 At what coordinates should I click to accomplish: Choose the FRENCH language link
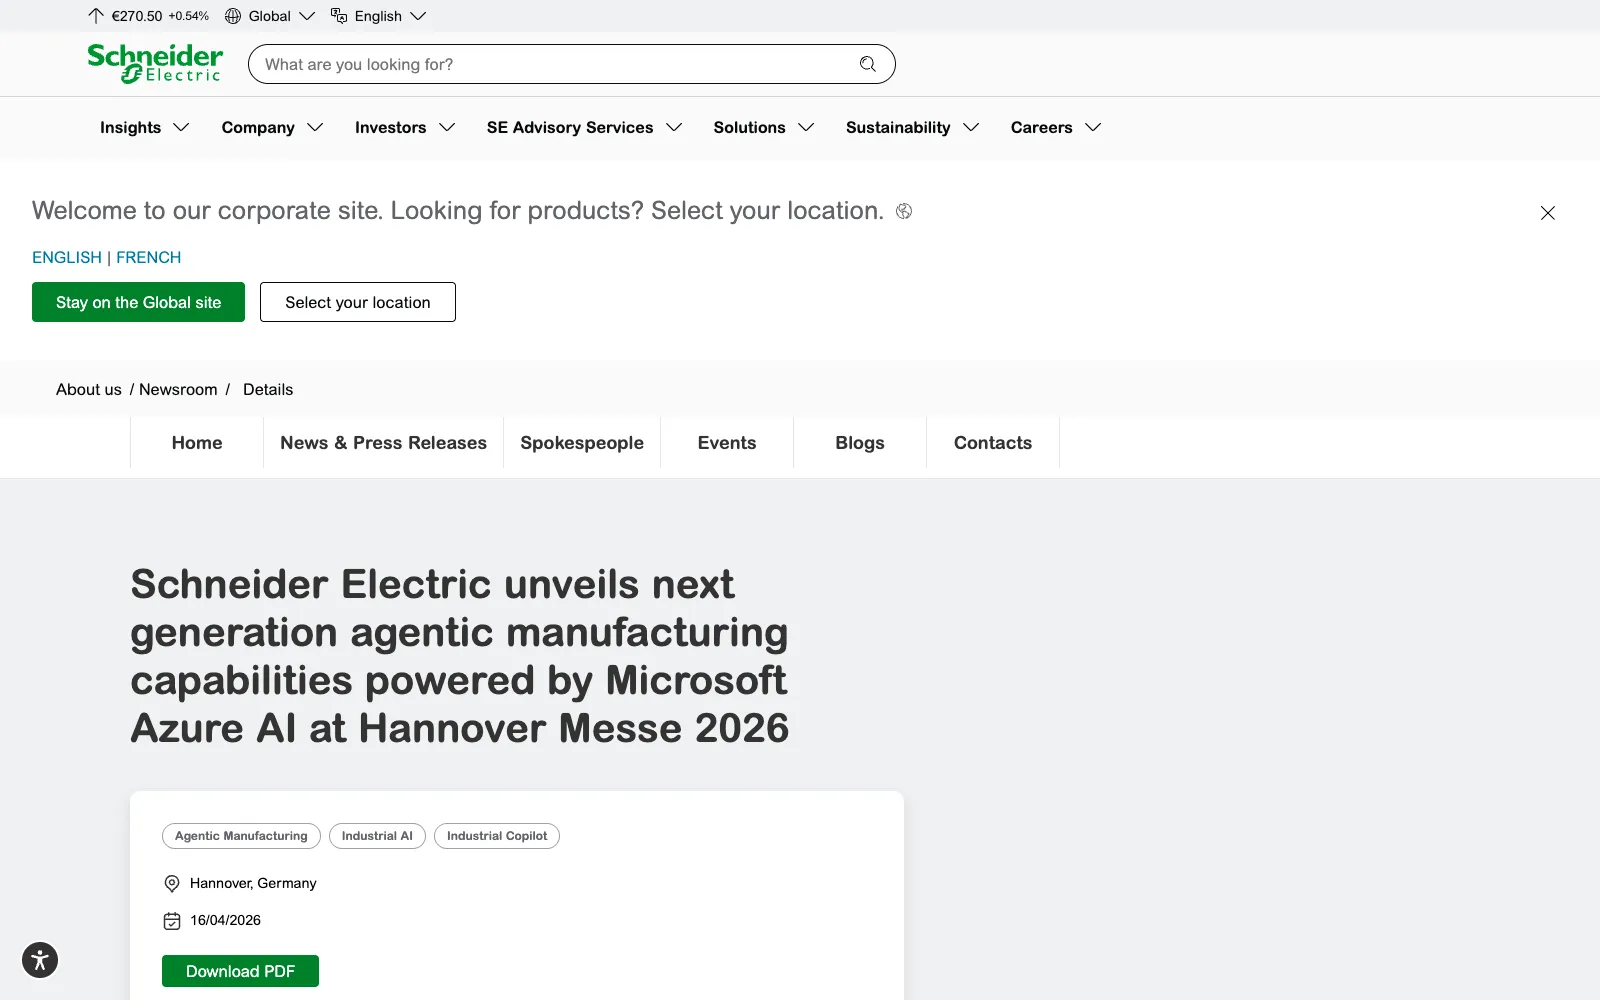click(x=149, y=257)
